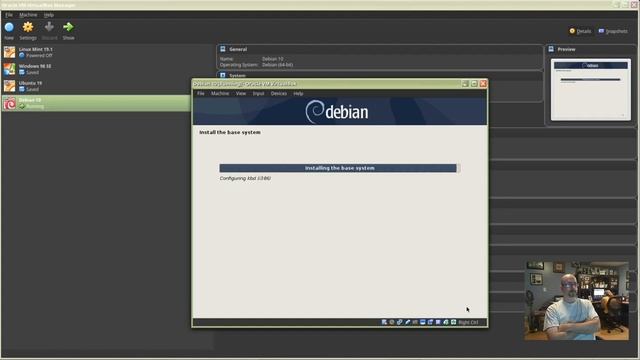Switch to Details view

point(580,31)
